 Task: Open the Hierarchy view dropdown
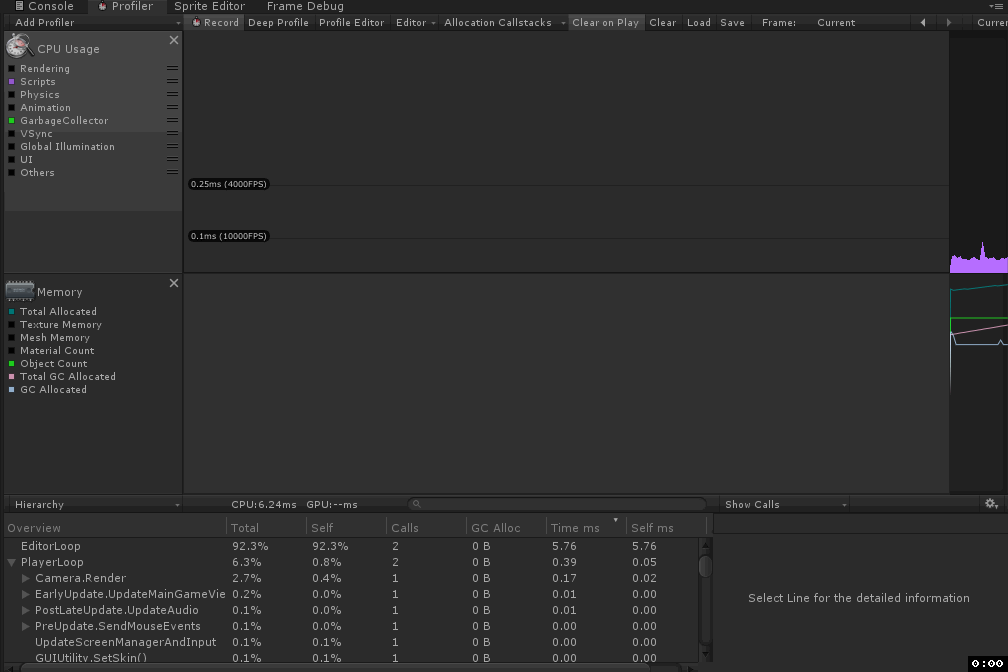[94, 505]
